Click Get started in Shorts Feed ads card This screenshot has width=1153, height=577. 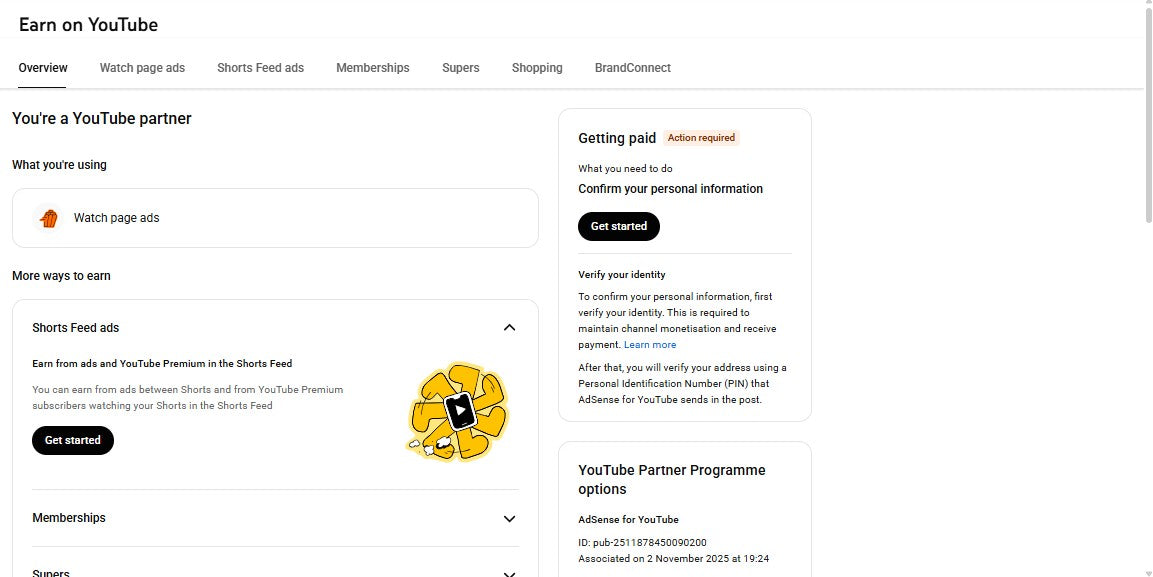[x=72, y=440]
